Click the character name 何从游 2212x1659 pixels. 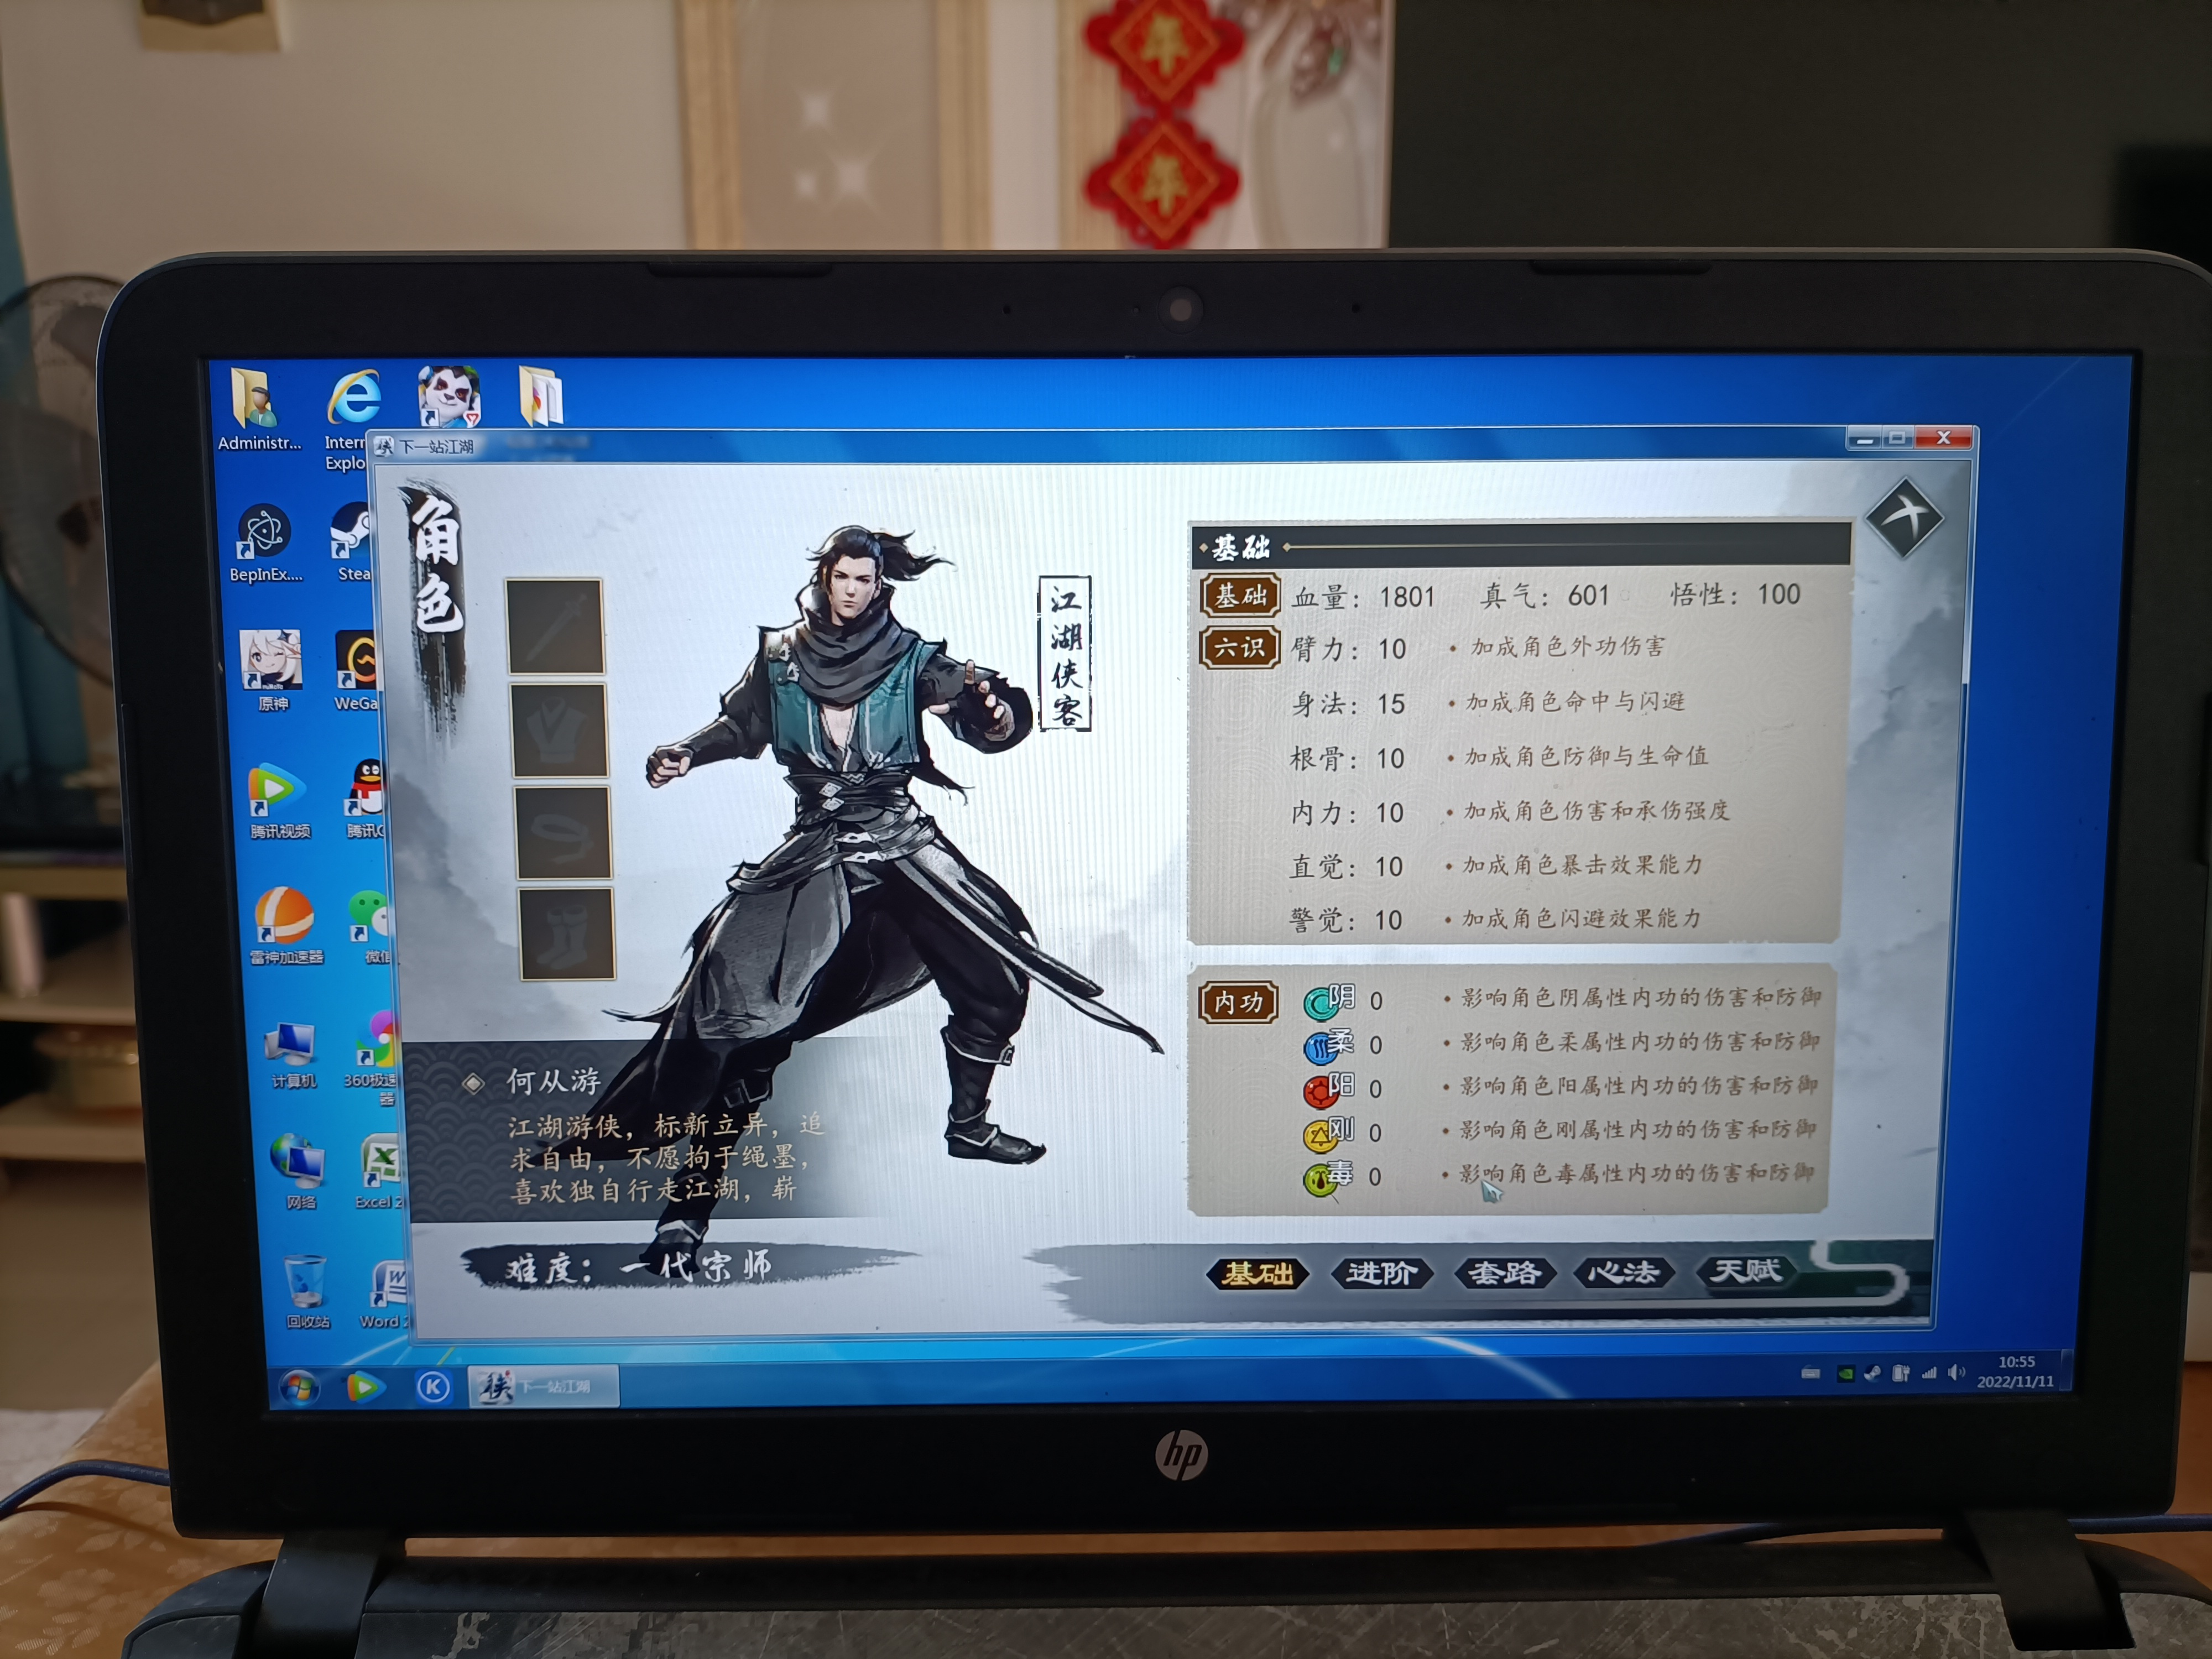coord(553,1081)
